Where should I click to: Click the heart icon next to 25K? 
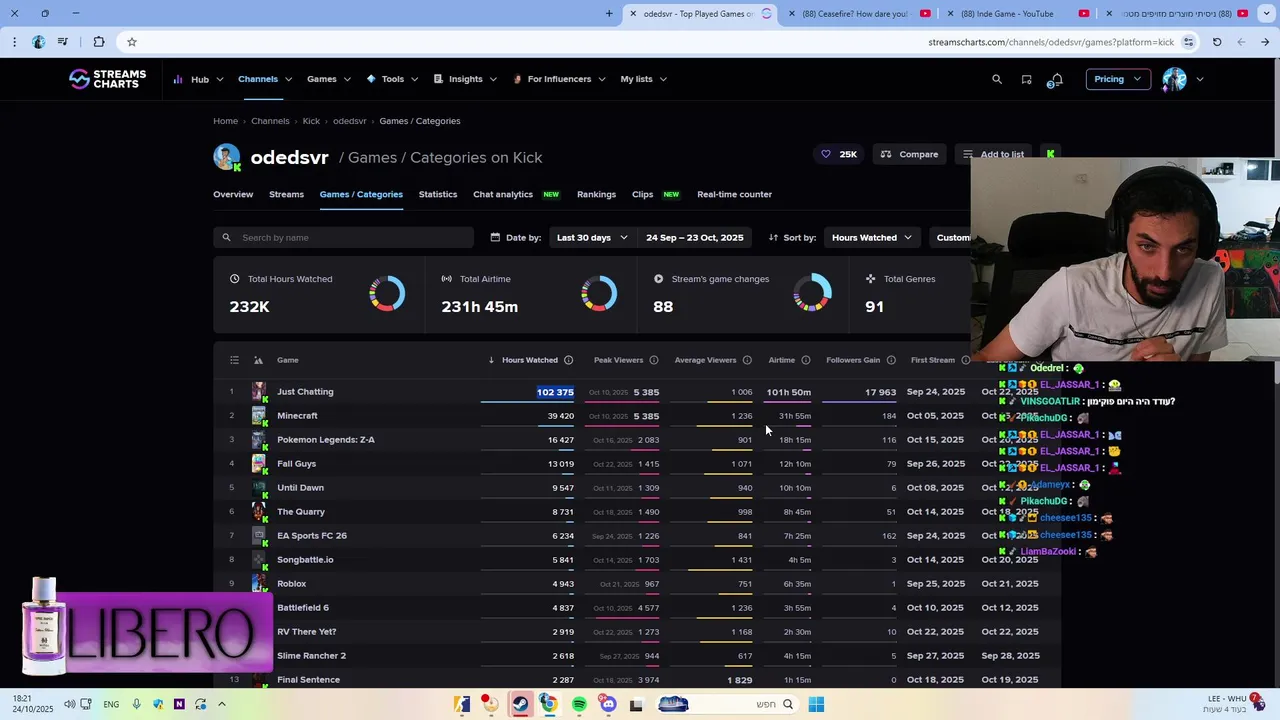tap(825, 154)
